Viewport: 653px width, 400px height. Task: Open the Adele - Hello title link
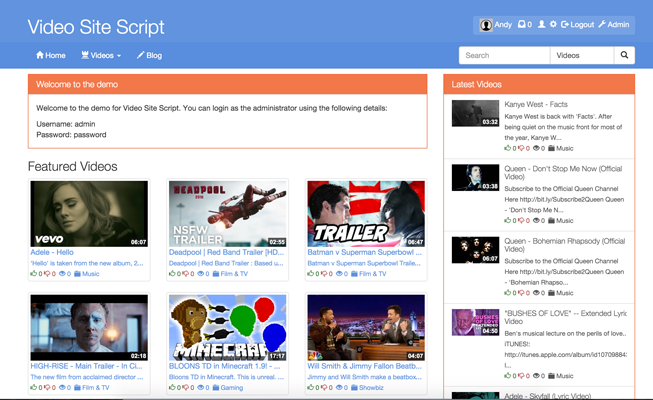tap(52, 252)
